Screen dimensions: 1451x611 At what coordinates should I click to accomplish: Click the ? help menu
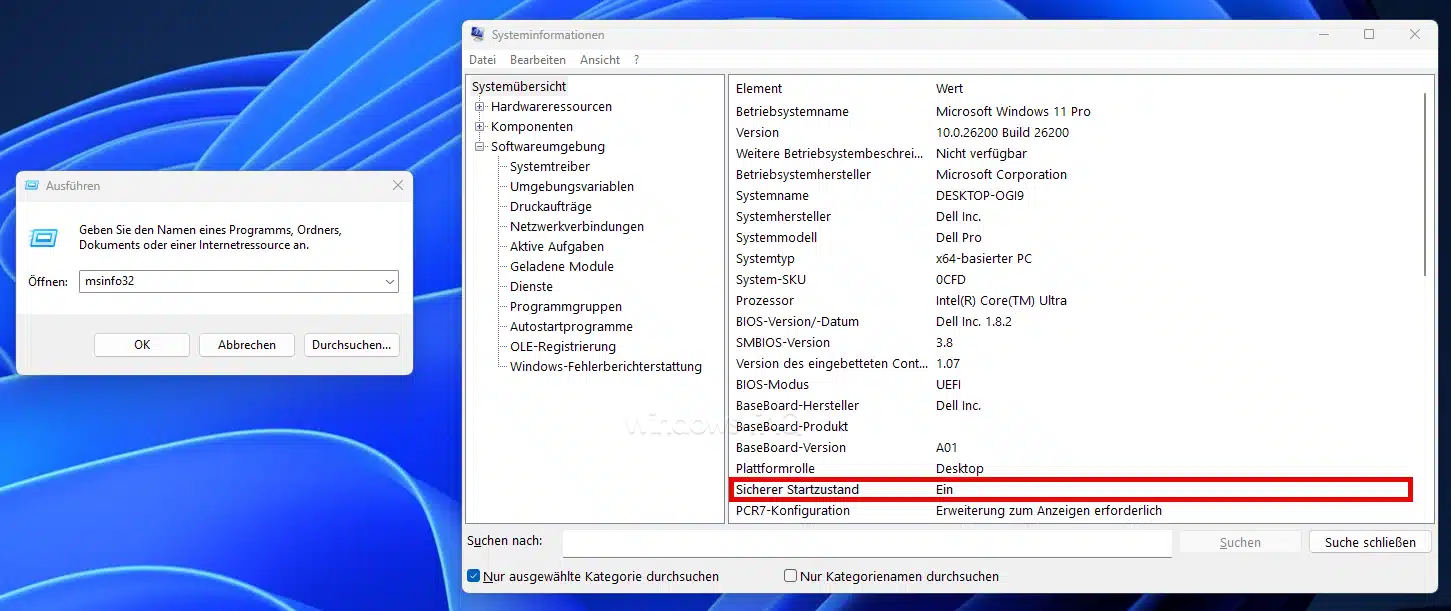[636, 60]
